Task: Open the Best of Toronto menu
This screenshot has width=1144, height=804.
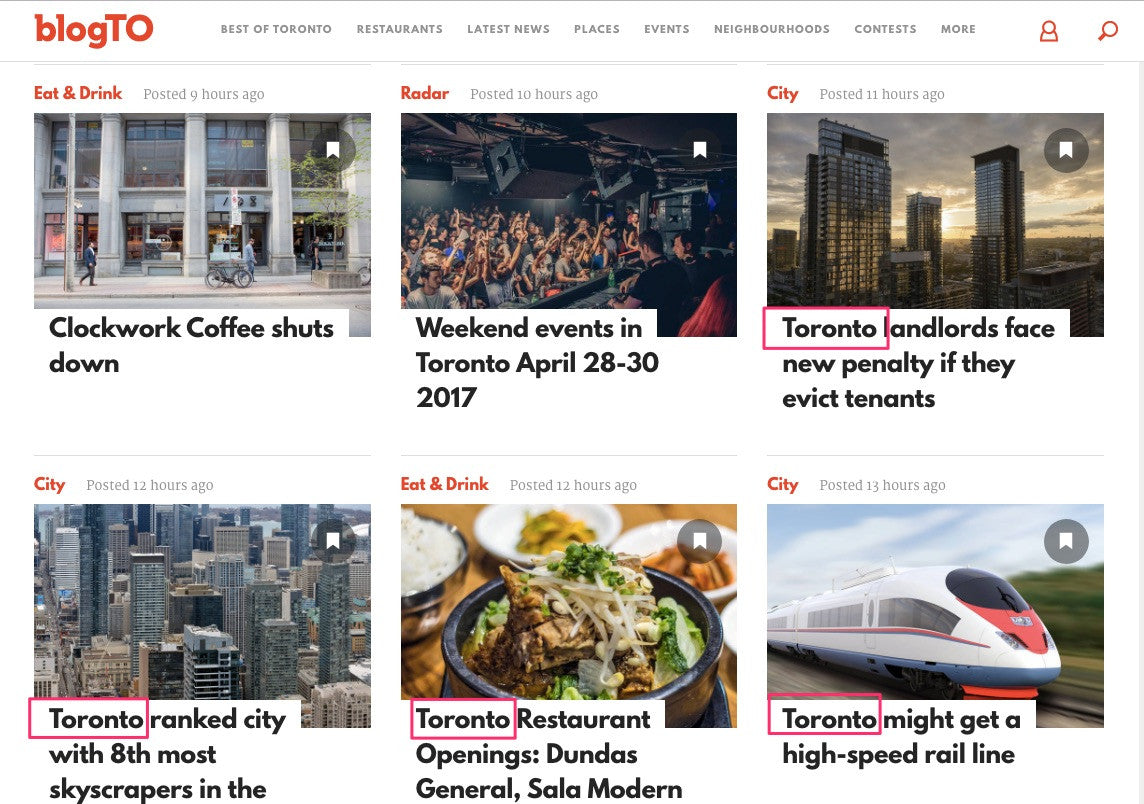Action: point(276,29)
